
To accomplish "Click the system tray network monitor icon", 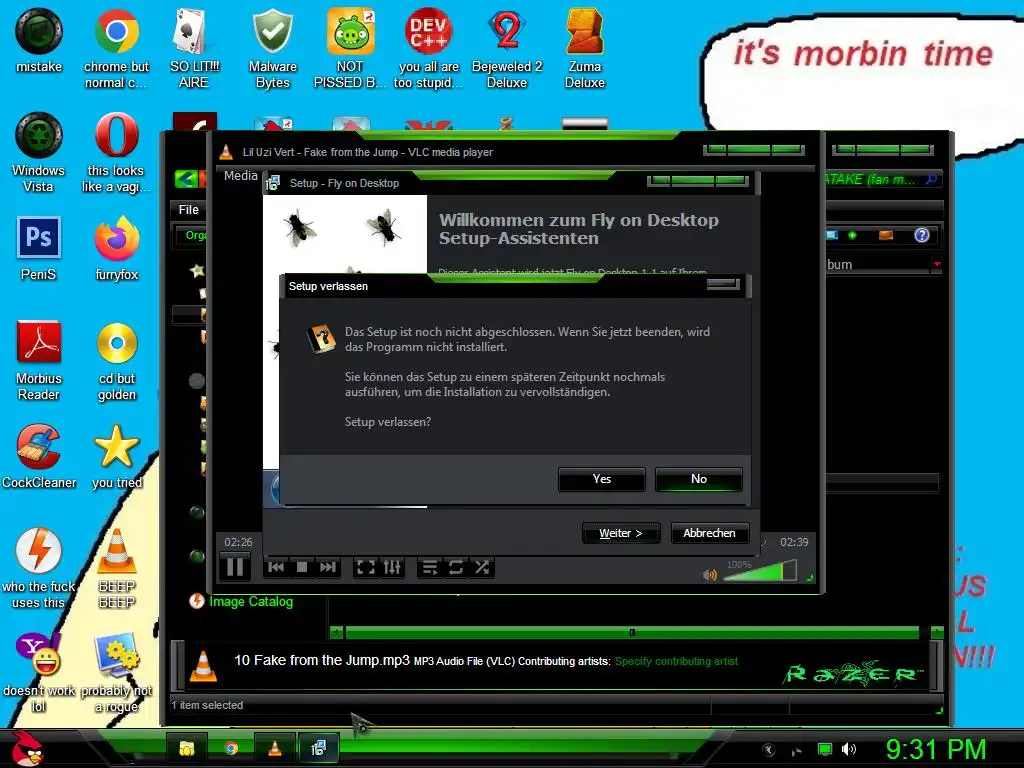I will 825,749.
